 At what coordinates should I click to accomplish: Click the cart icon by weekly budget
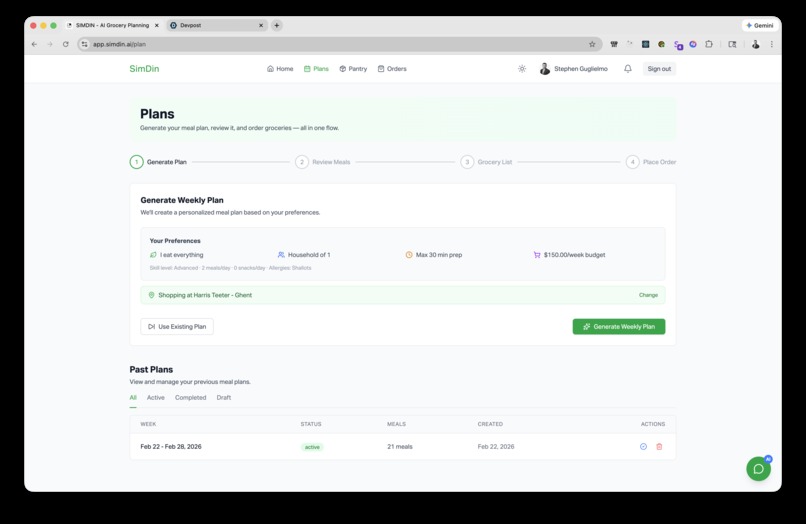(x=537, y=255)
